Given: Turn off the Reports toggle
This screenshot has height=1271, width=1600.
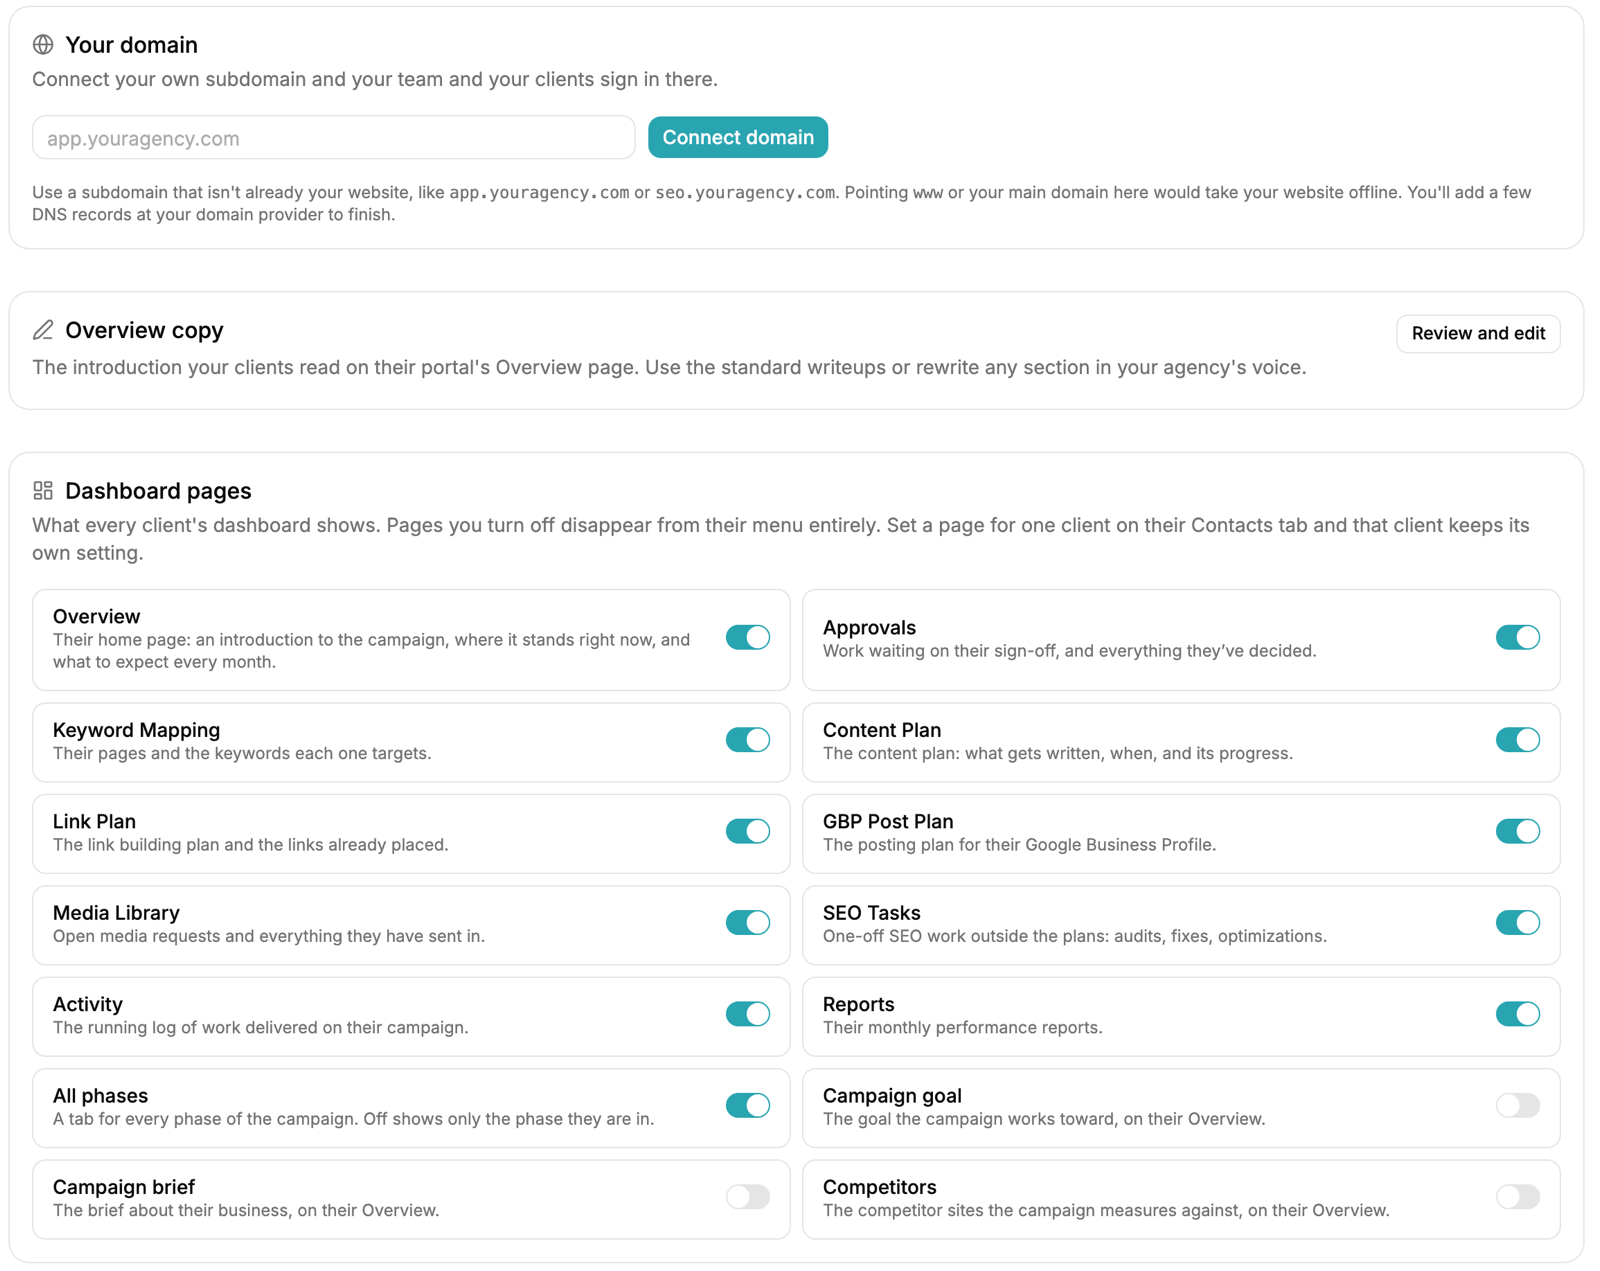Looking at the screenshot, I should (x=1517, y=1014).
